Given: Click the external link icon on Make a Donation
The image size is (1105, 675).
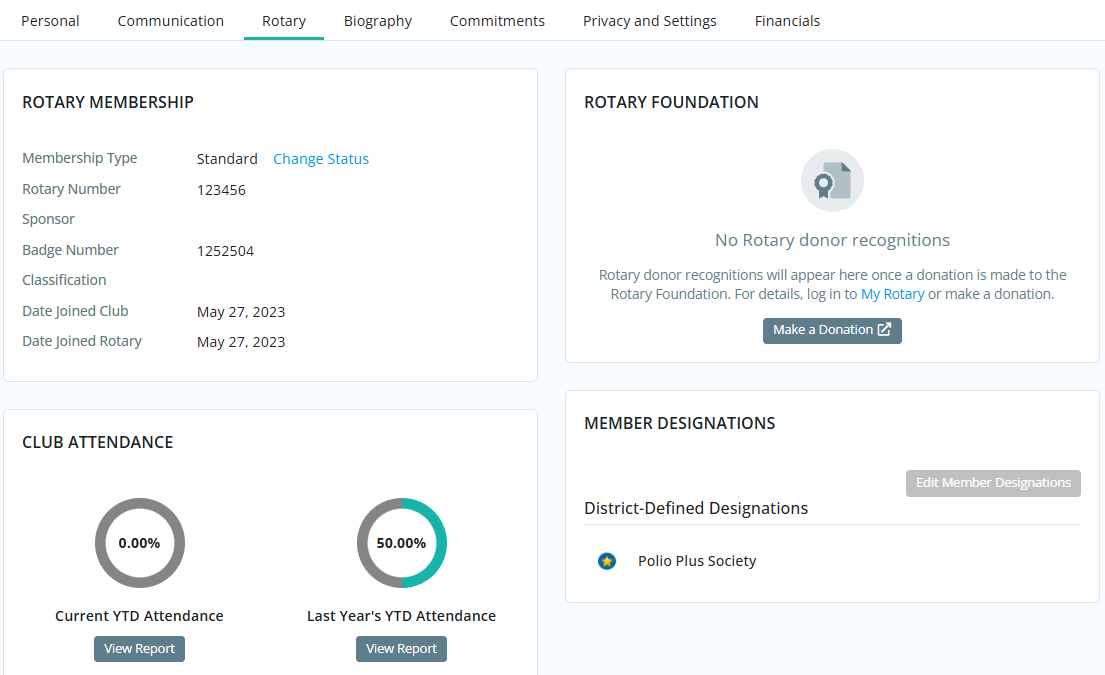Looking at the screenshot, I should (x=884, y=329).
